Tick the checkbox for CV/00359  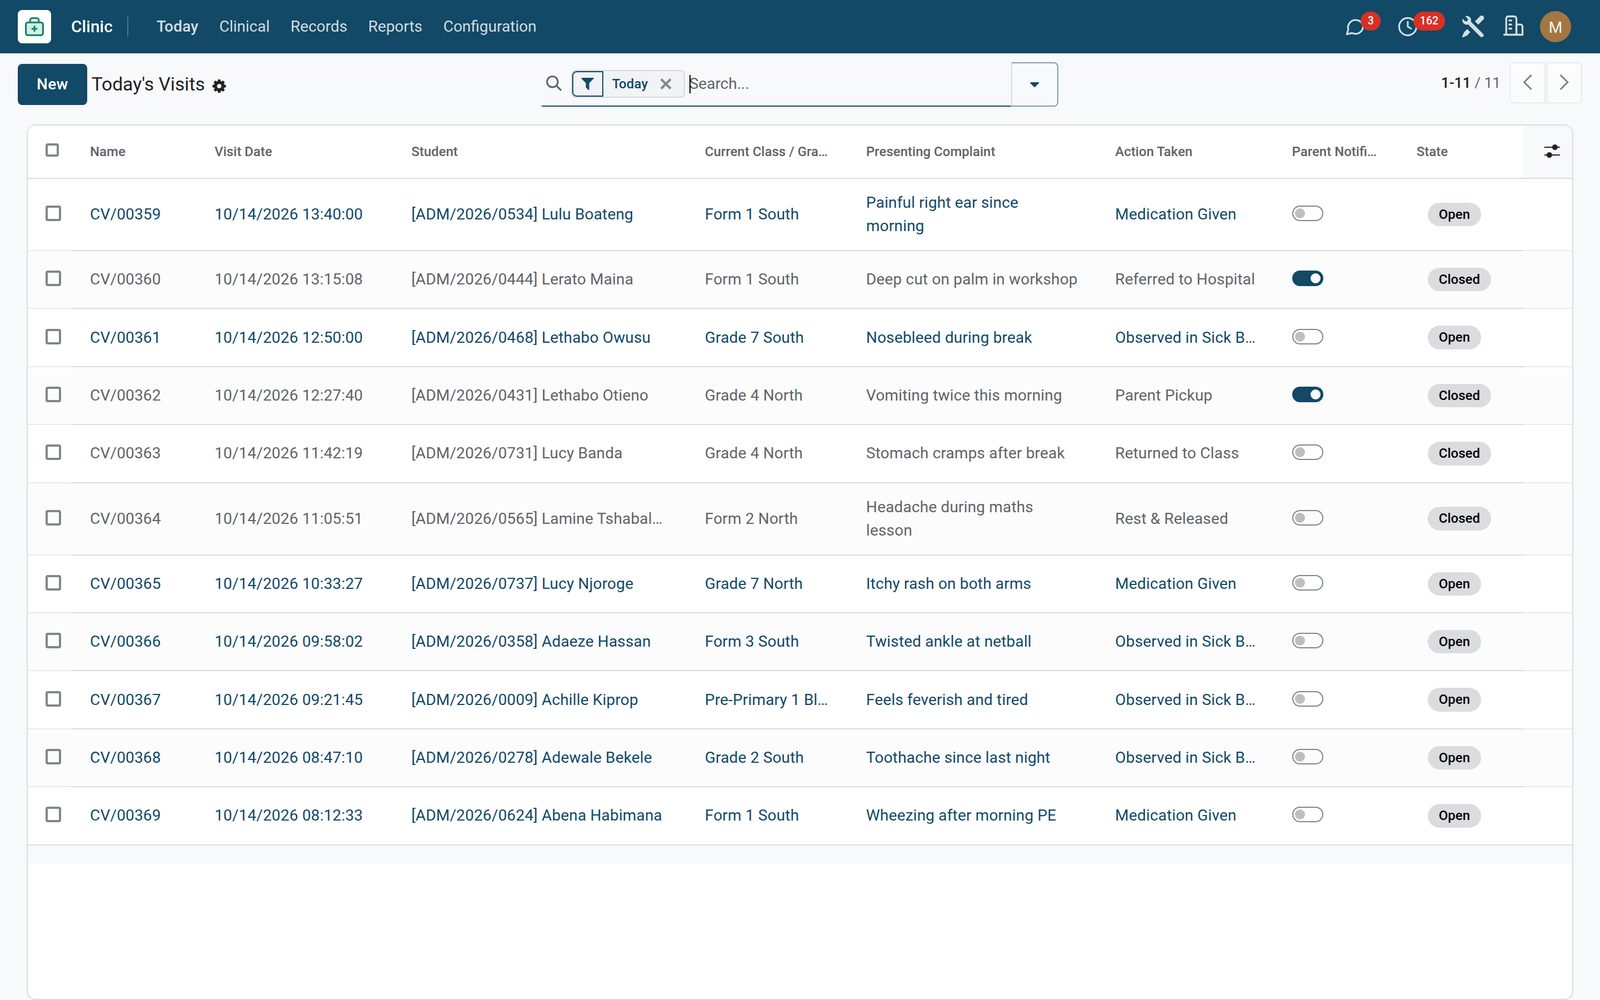53,214
